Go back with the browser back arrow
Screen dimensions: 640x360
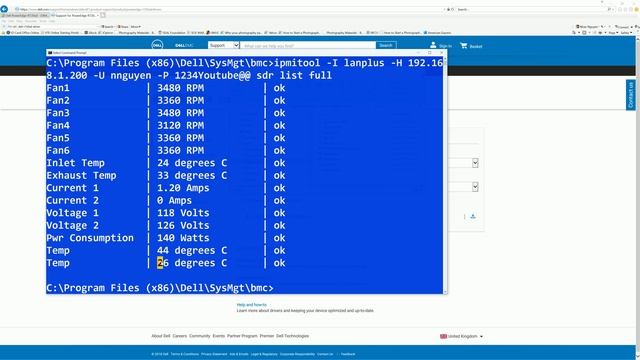pyautogui.click(x=4, y=9)
